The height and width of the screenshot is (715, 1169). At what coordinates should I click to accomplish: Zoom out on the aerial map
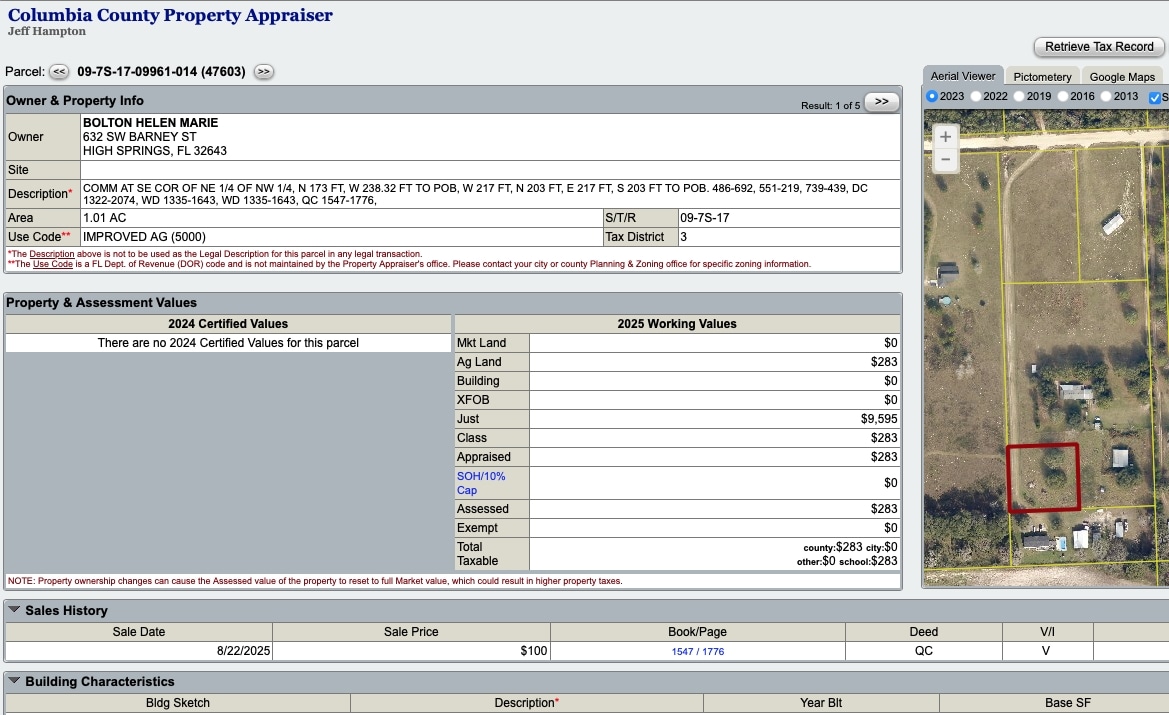[945, 160]
